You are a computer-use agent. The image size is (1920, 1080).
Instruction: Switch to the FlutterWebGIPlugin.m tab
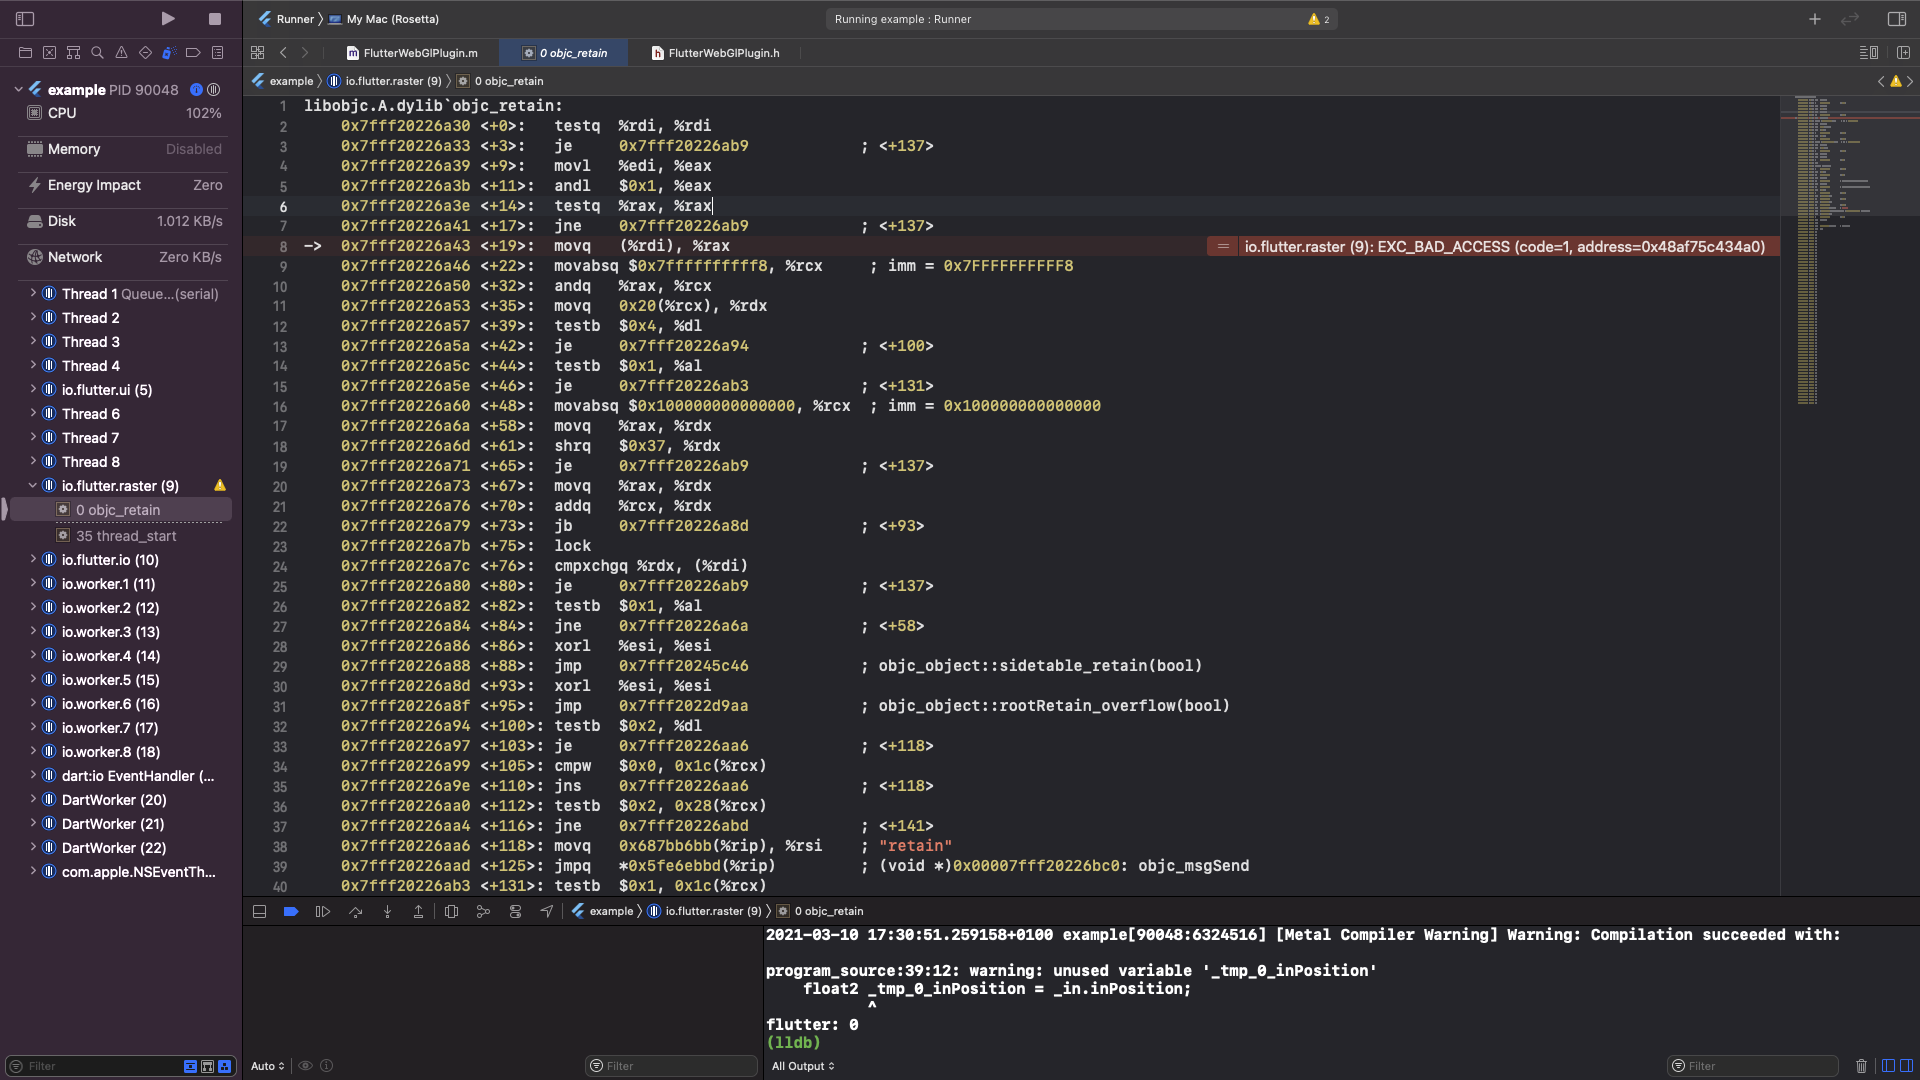point(411,52)
